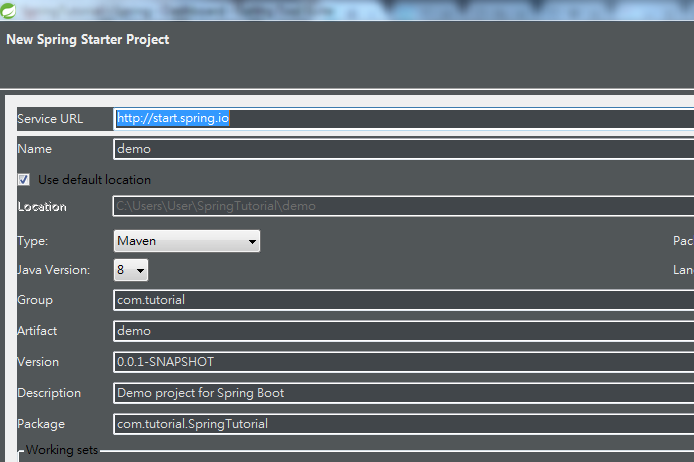Click the Package field com.tutorial.SpringTutorial
694x462 pixels.
404,424
